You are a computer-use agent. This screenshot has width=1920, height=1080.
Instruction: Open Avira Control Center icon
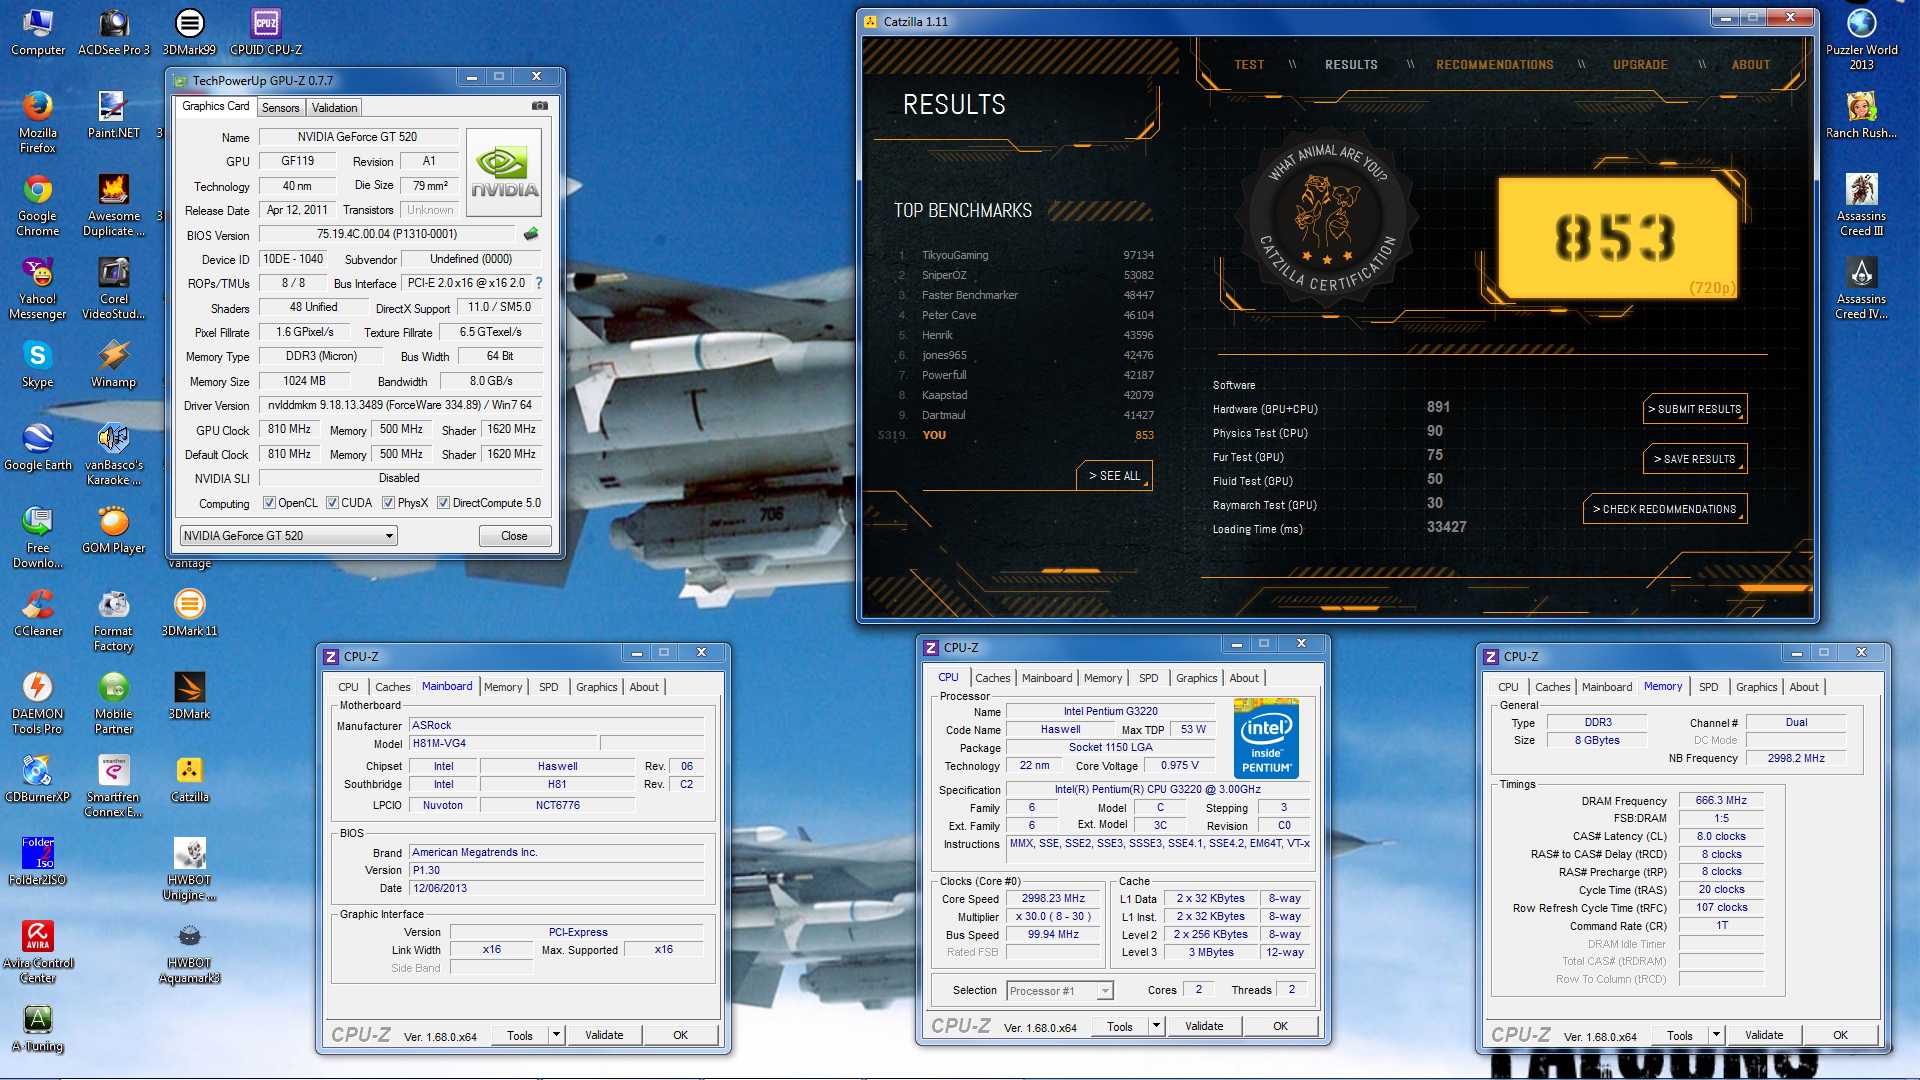(37, 952)
